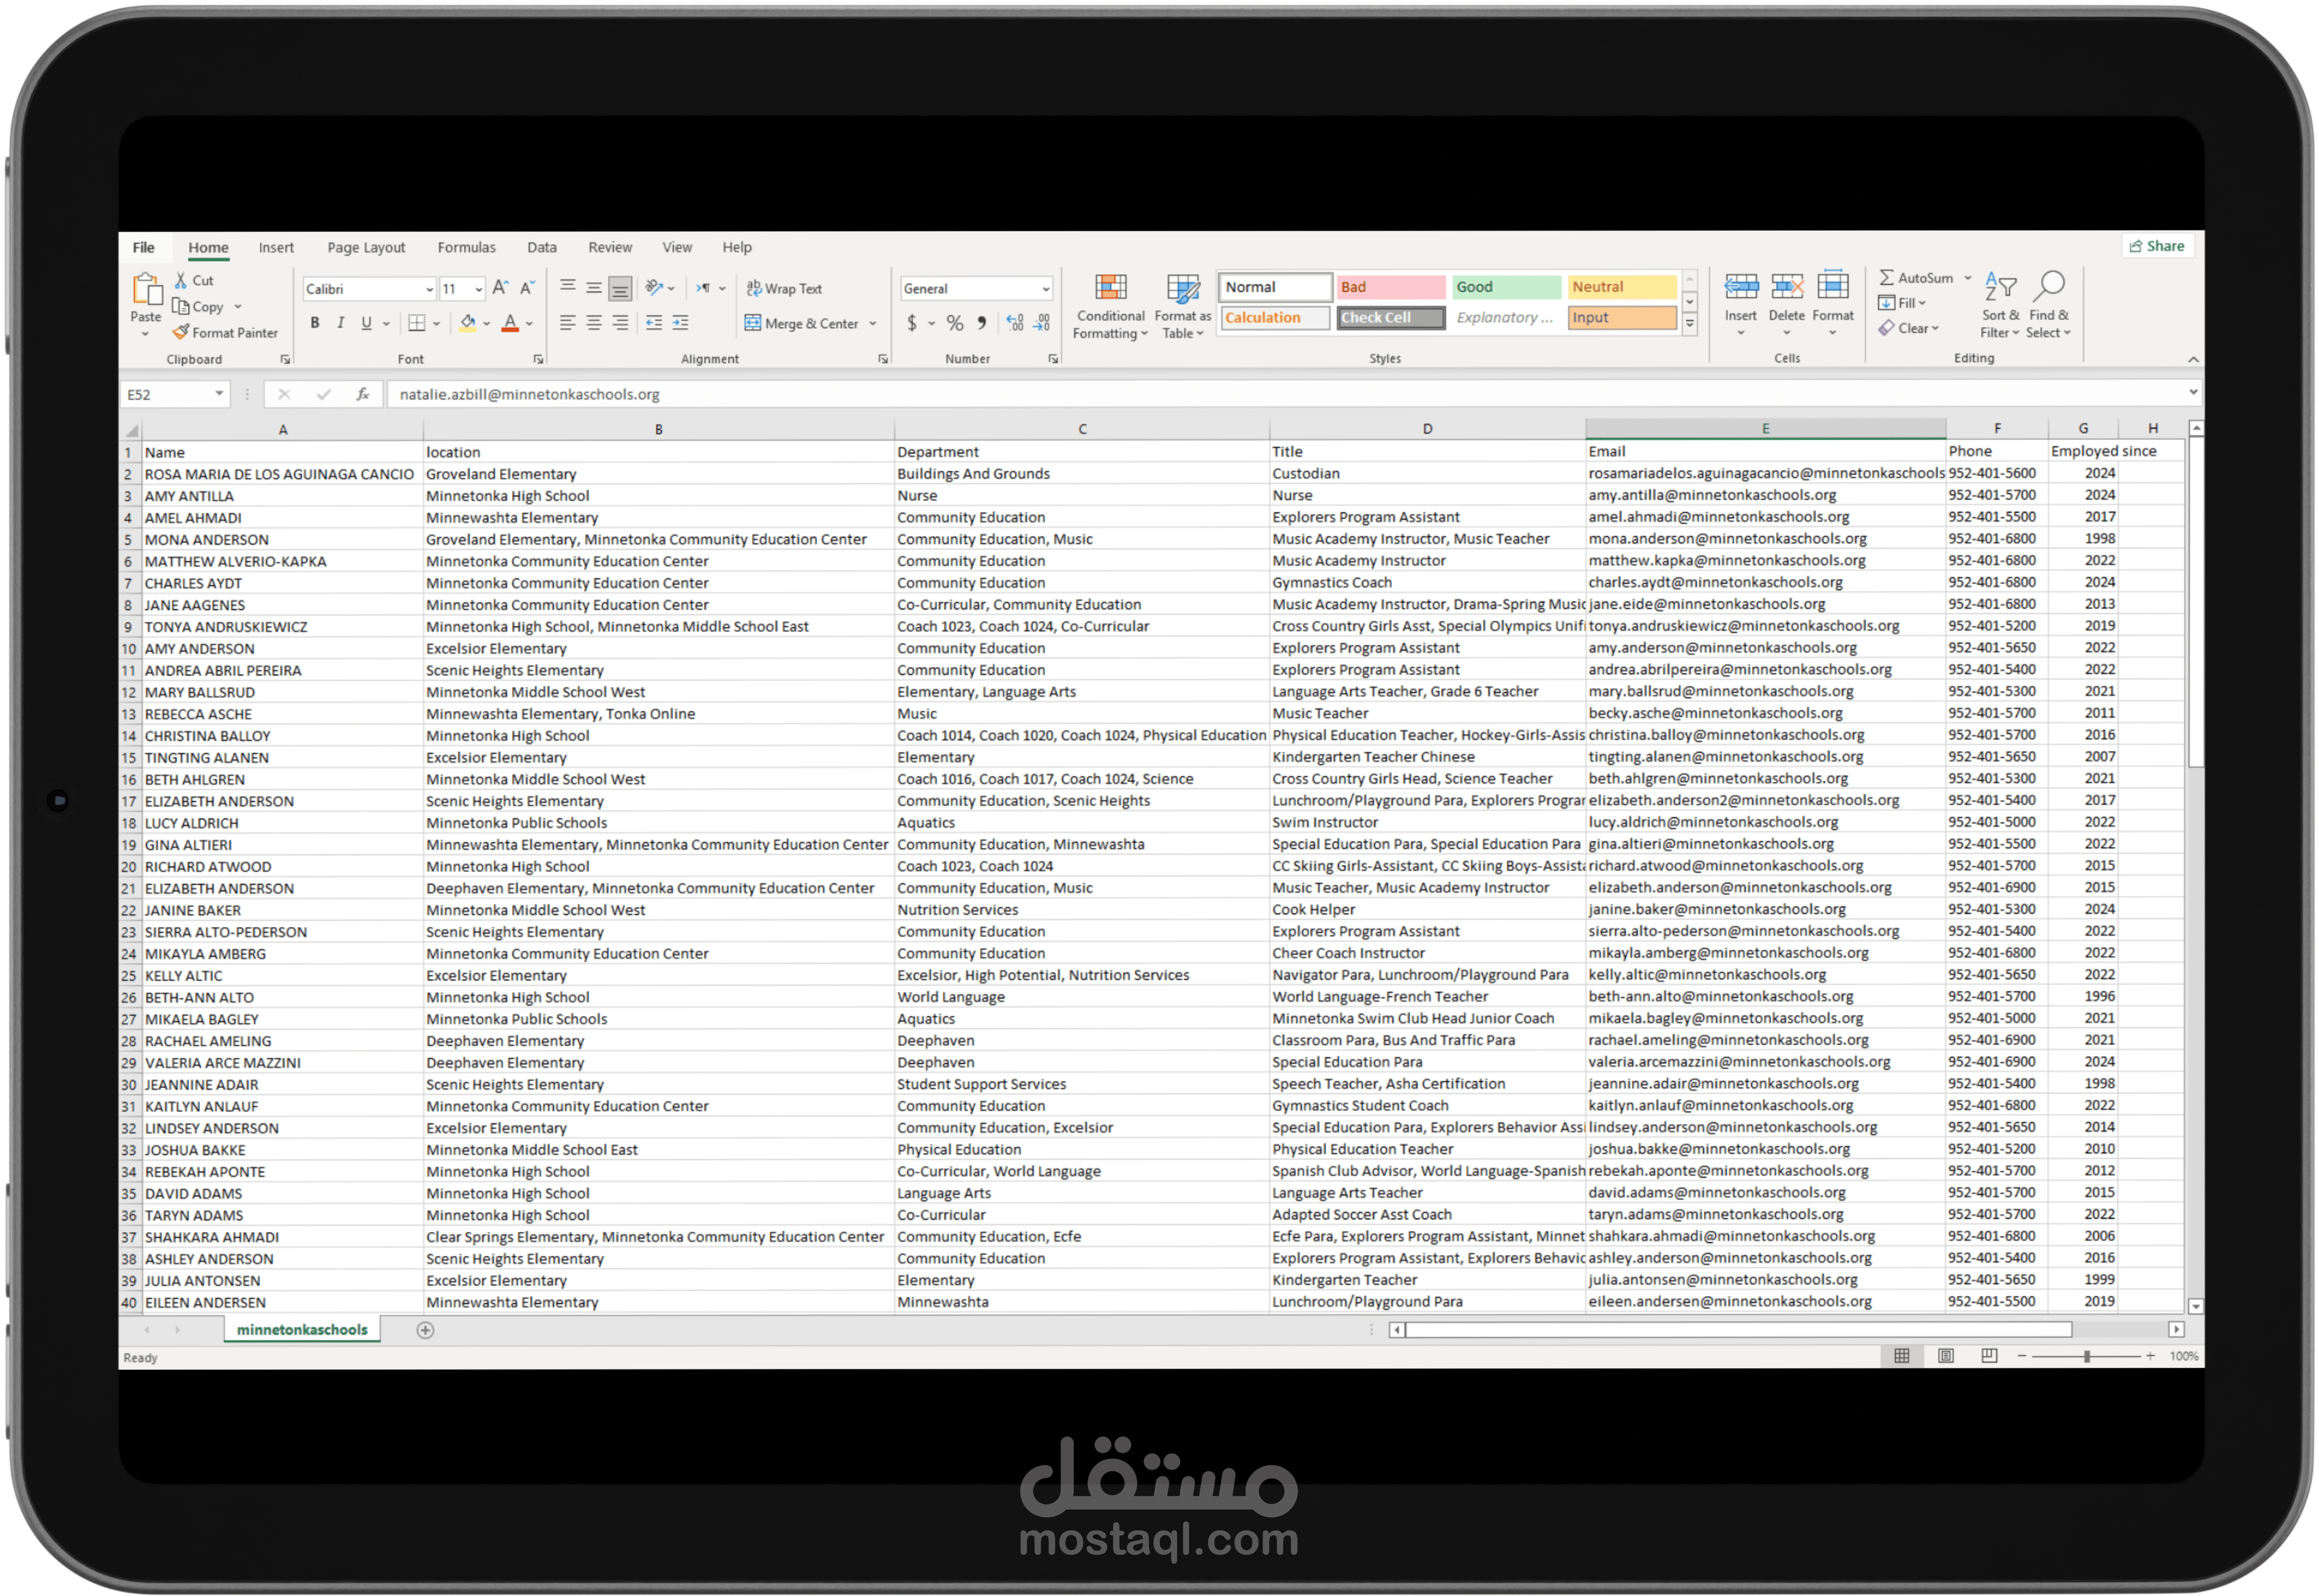Click the minnetonkaschools sheet tab
This screenshot has height=1596, width=2319.
(302, 1330)
